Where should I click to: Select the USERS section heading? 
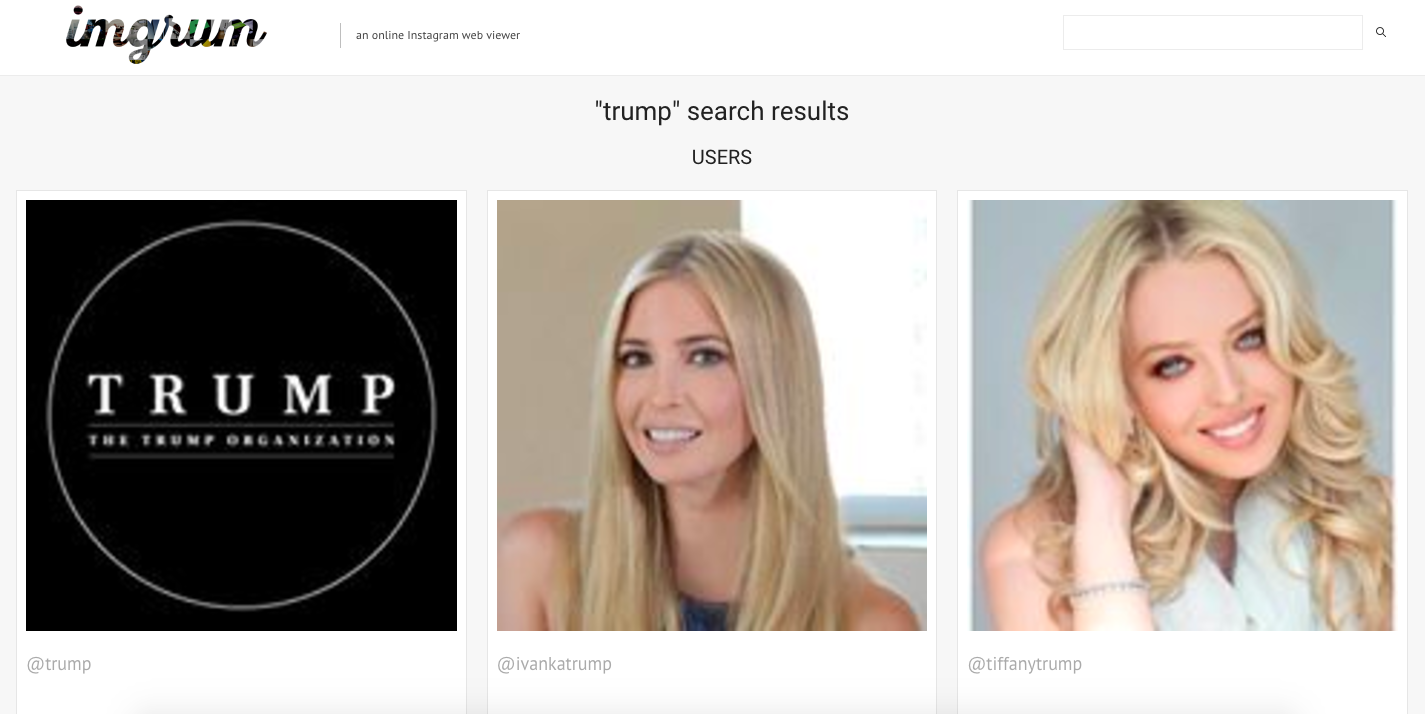[721, 157]
